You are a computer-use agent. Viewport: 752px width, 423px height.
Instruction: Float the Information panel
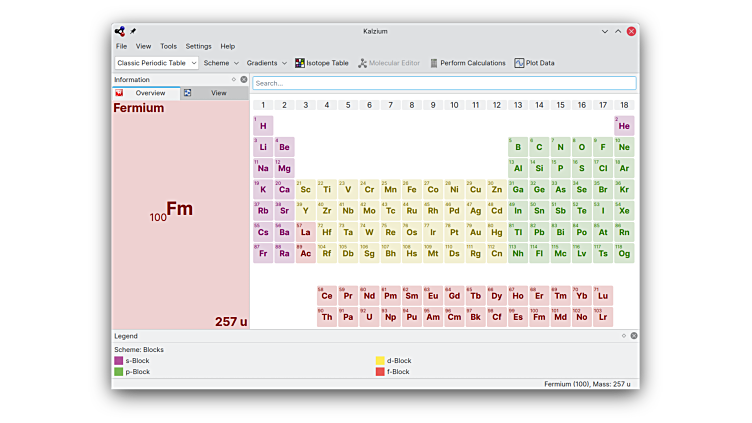pyautogui.click(x=234, y=79)
